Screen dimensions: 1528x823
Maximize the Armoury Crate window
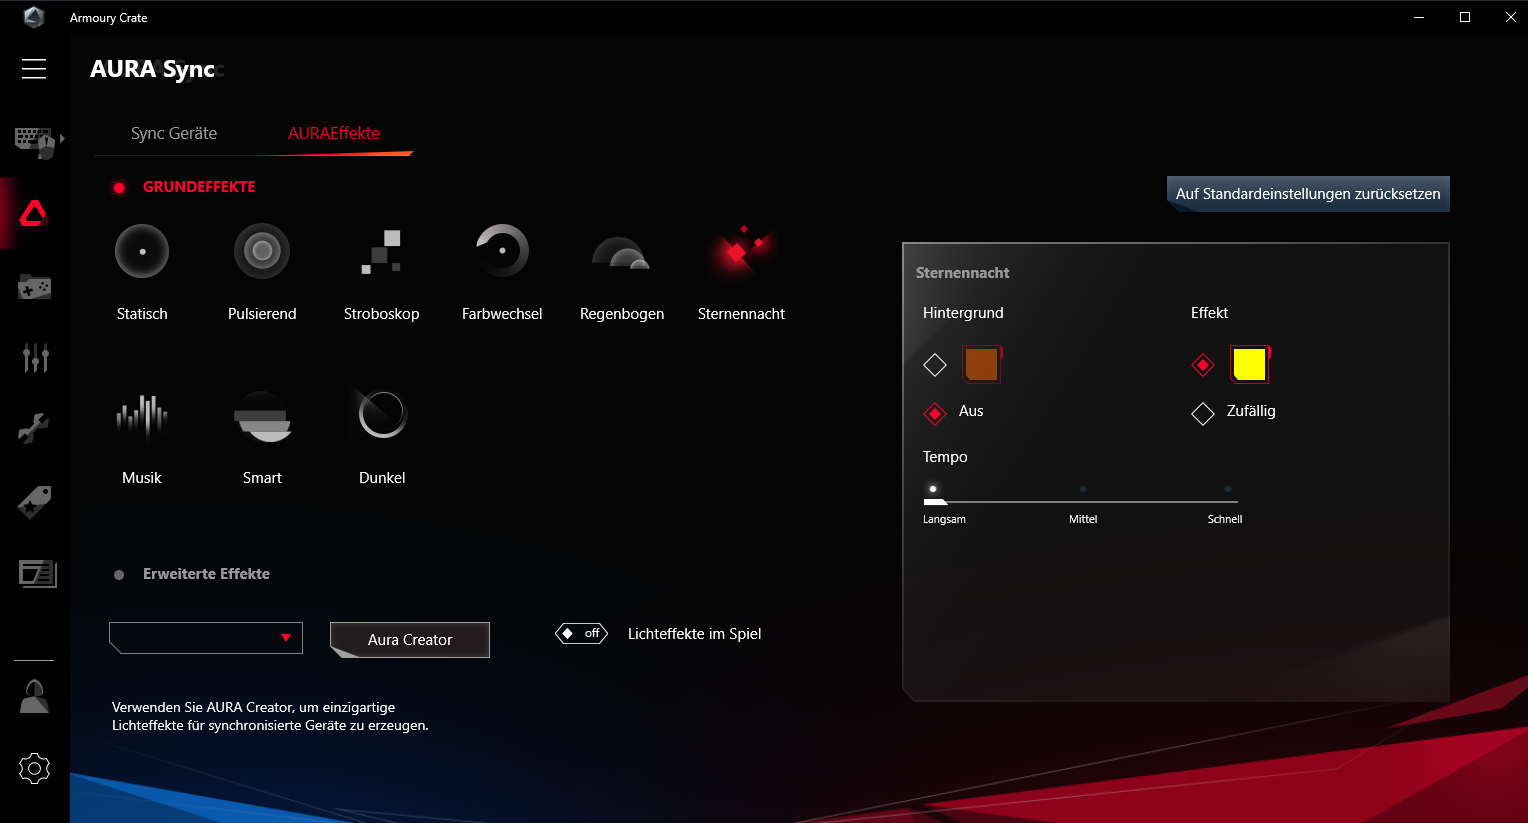coord(1465,17)
